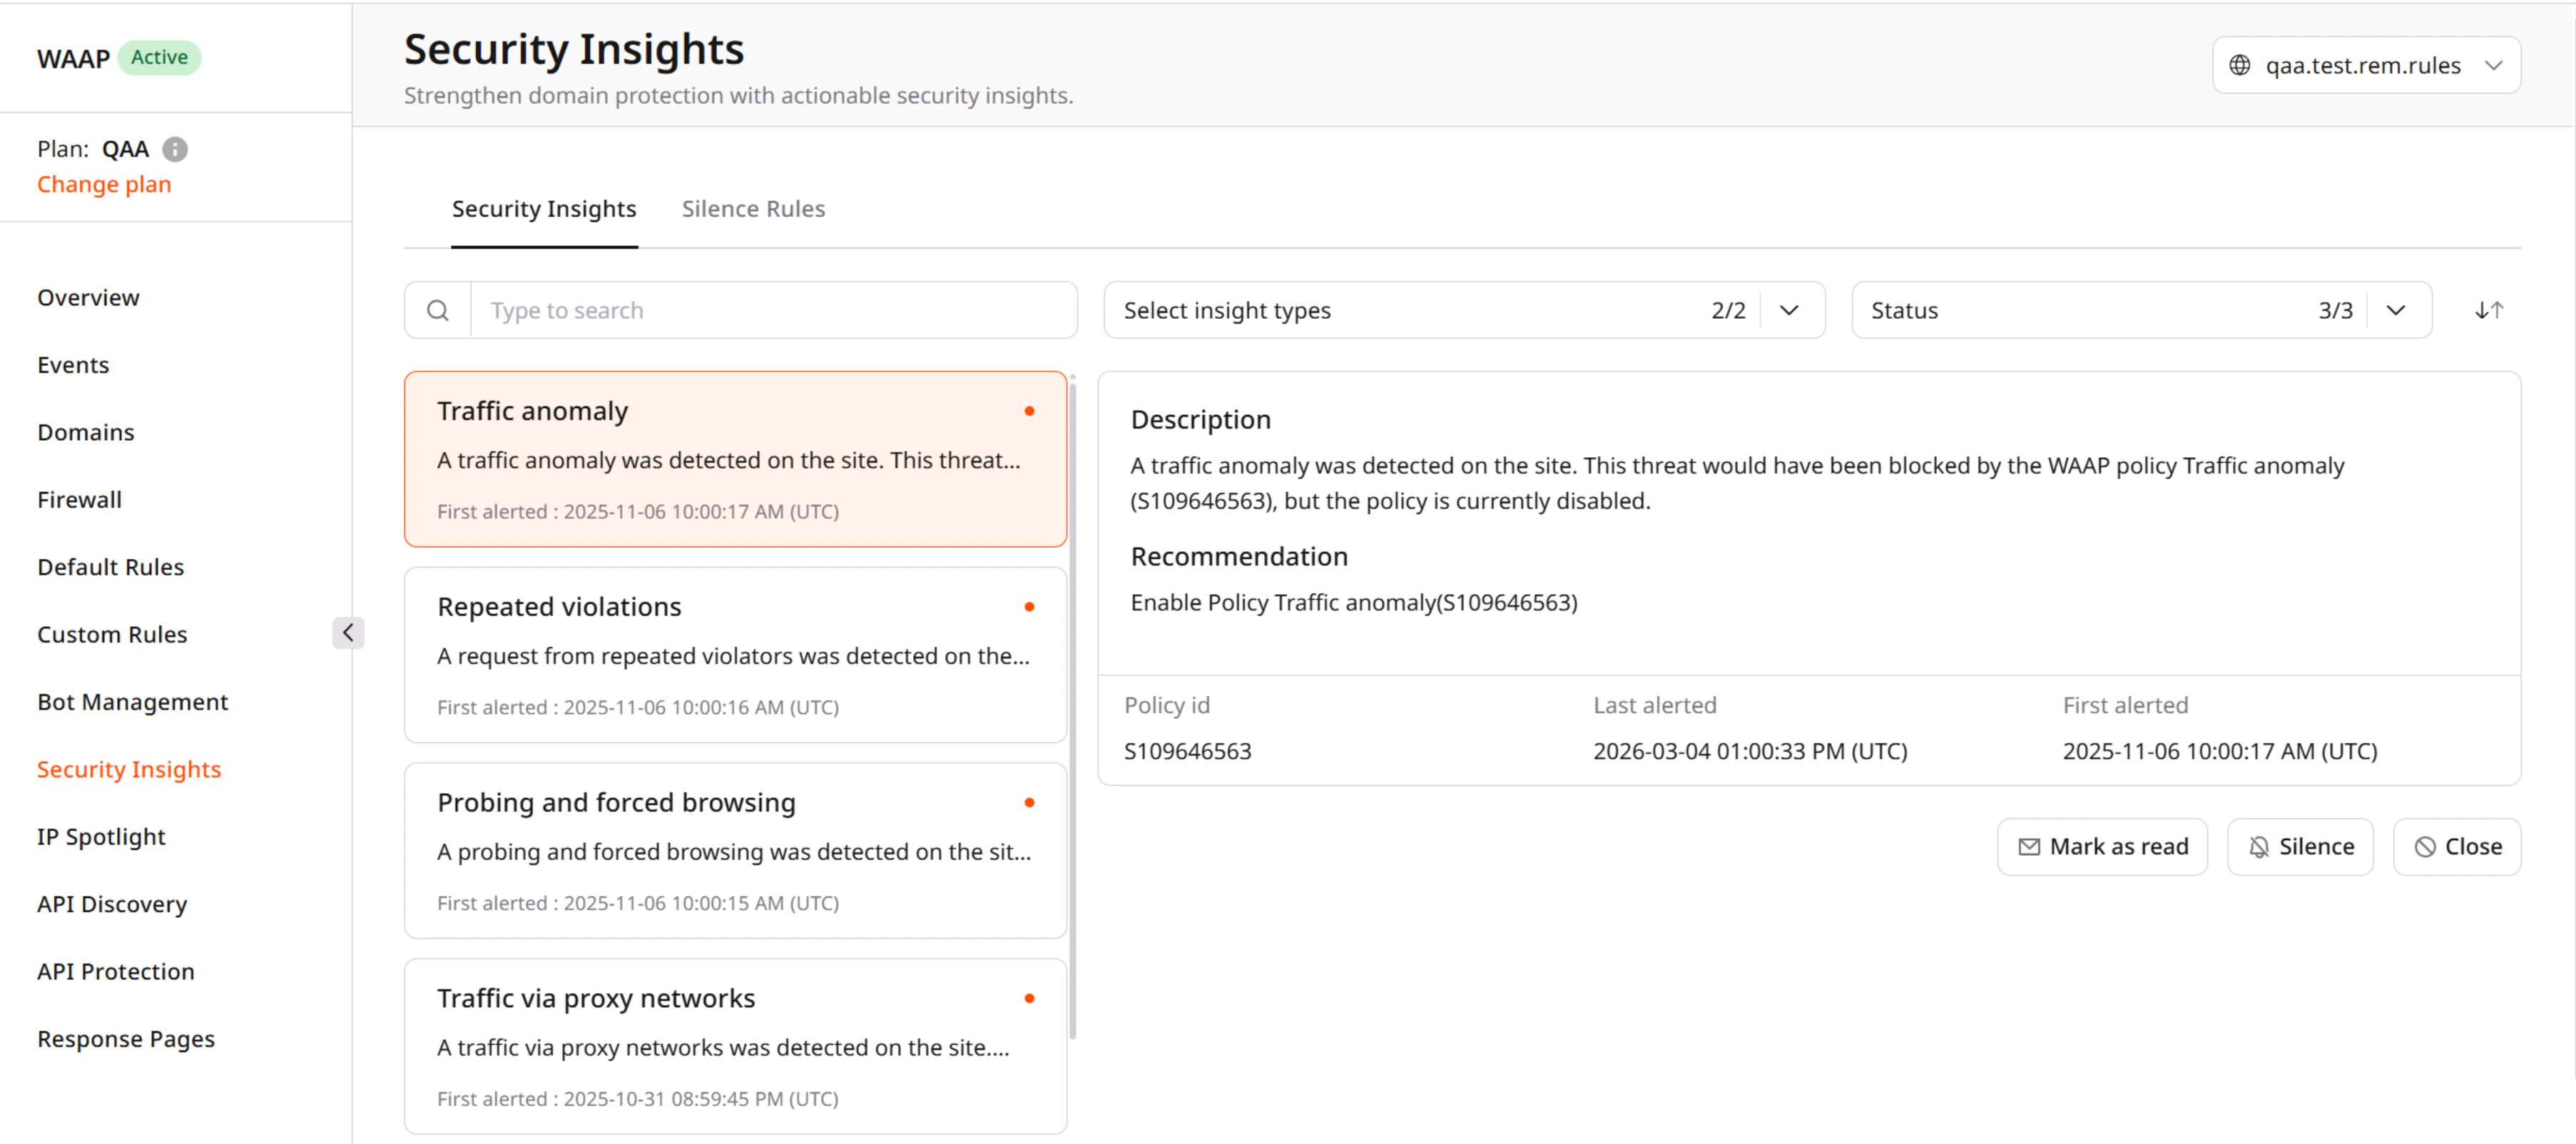Click the muted bell icon on Silence button
The image size is (2576, 1144).
[2260, 846]
